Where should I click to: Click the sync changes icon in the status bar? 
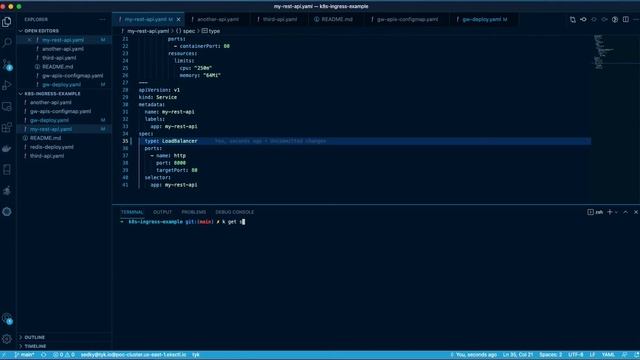coord(44,355)
